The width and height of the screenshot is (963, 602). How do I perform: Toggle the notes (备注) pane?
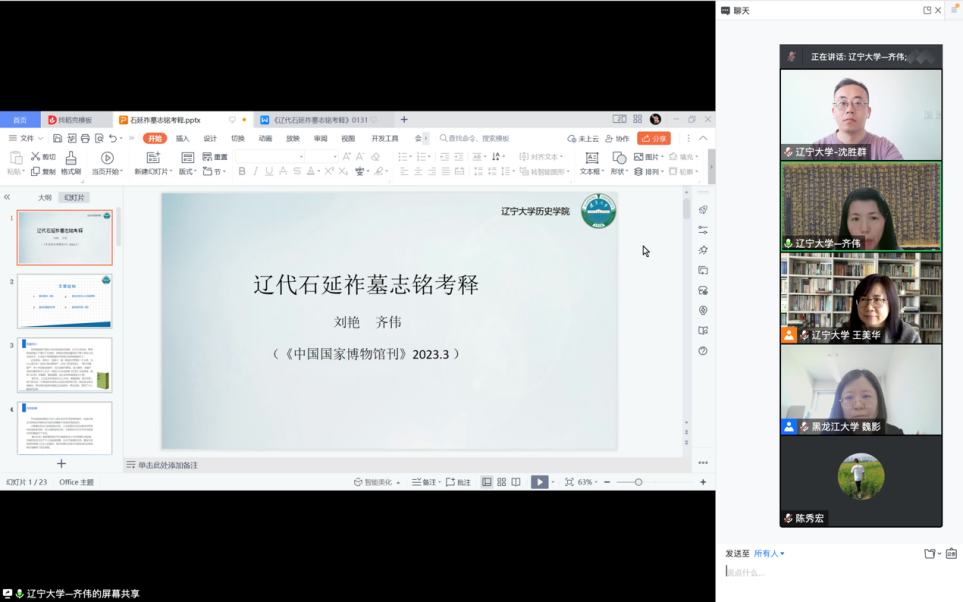[x=424, y=482]
